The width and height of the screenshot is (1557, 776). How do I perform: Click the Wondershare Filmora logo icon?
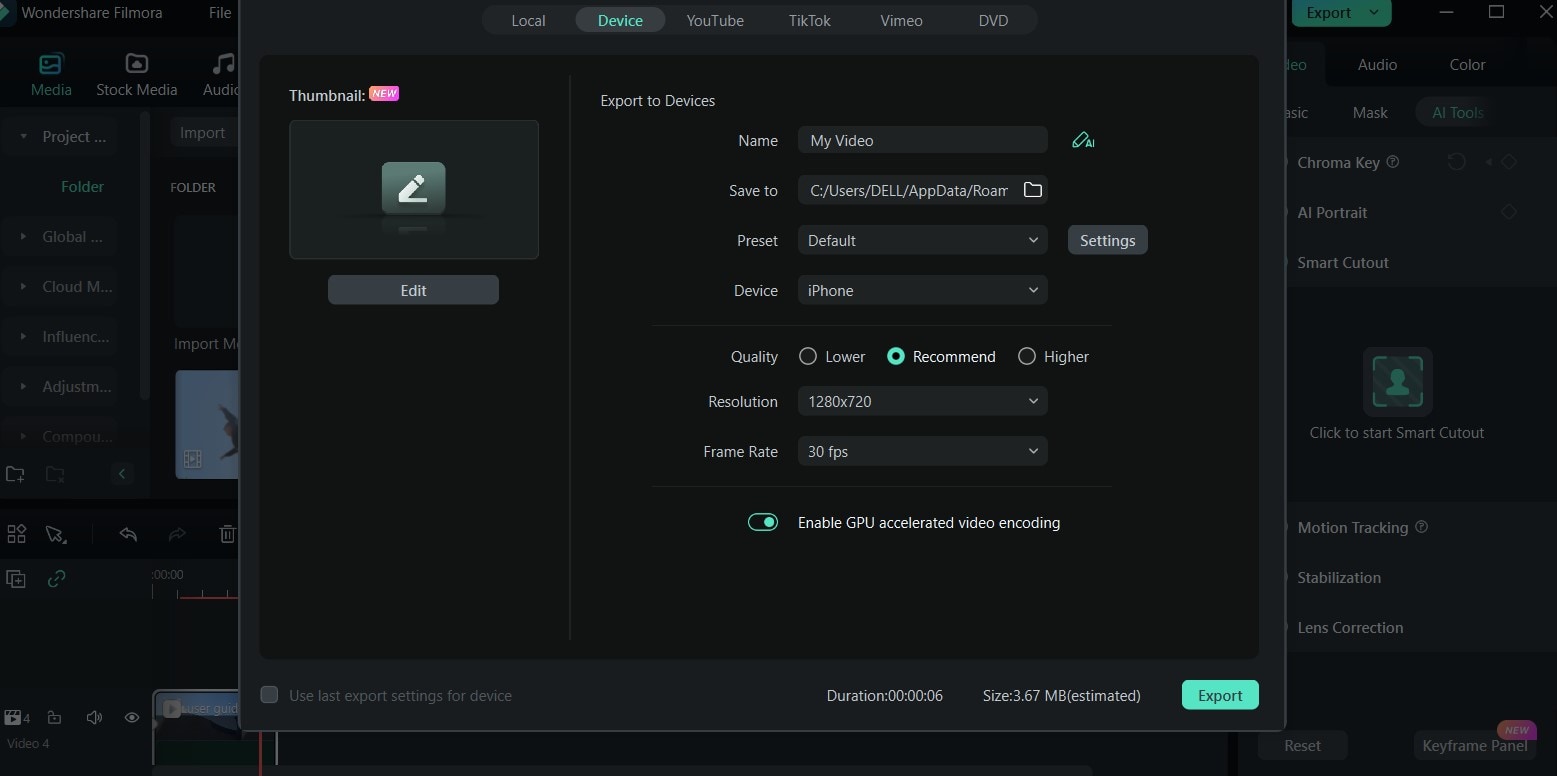pyautogui.click(x=7, y=13)
